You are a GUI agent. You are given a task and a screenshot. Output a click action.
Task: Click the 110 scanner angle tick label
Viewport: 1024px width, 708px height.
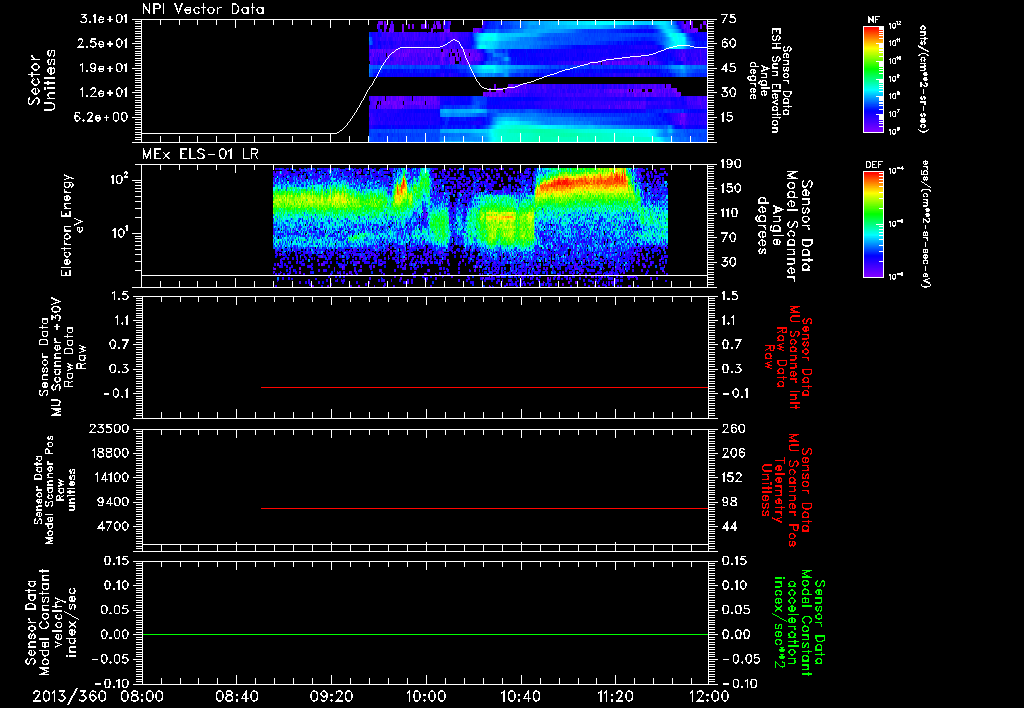point(731,213)
